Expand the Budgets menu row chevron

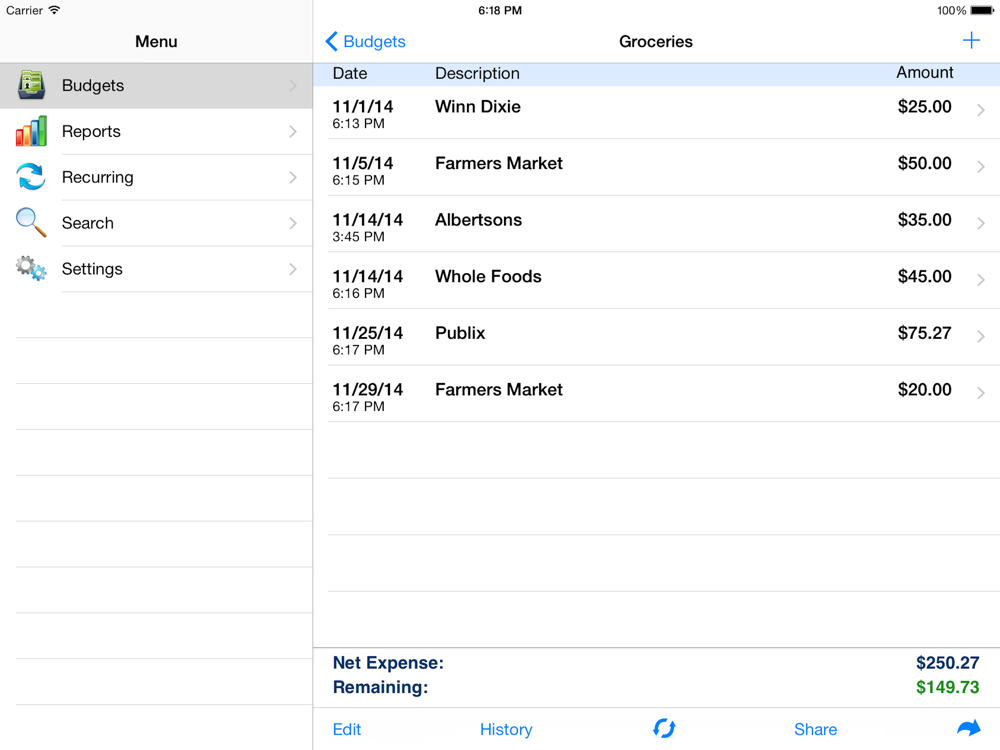point(293,85)
